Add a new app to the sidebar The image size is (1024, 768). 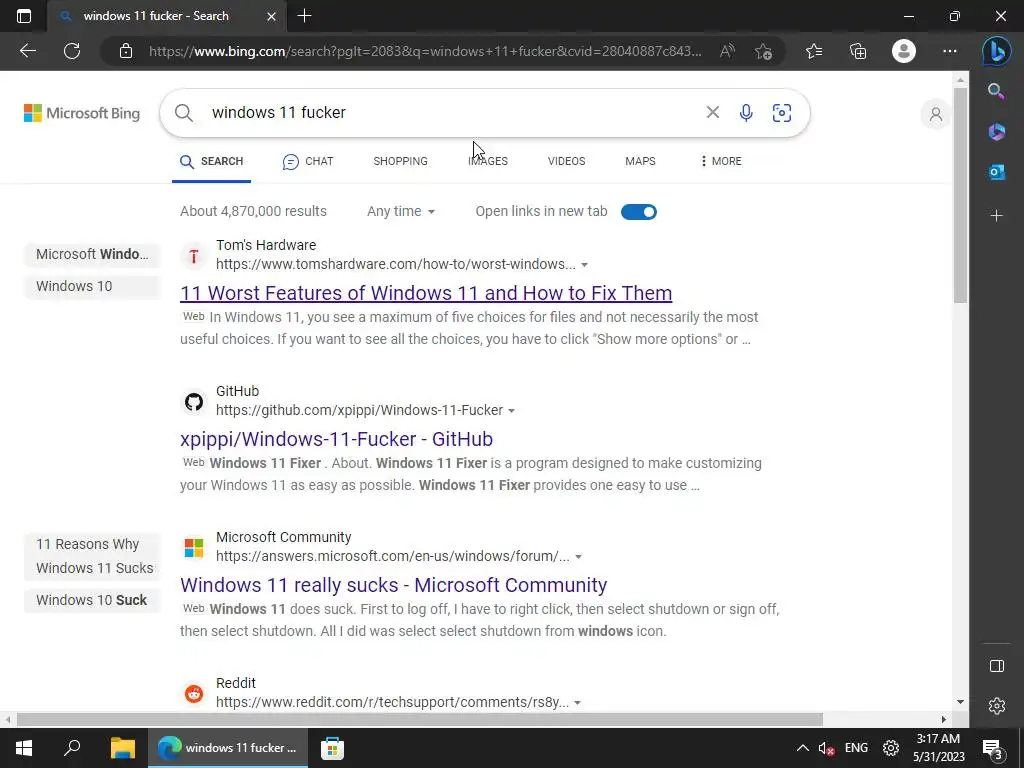[997, 216]
